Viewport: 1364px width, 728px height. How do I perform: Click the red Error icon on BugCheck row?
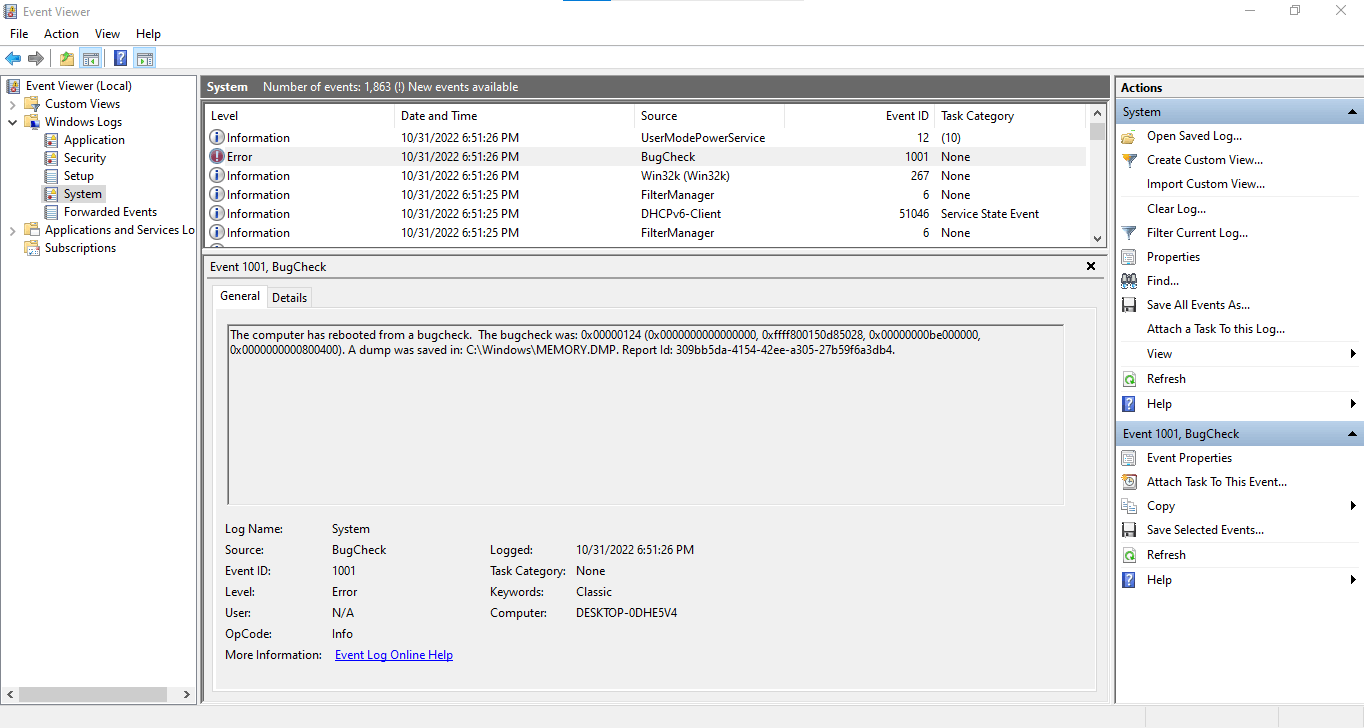click(x=217, y=156)
